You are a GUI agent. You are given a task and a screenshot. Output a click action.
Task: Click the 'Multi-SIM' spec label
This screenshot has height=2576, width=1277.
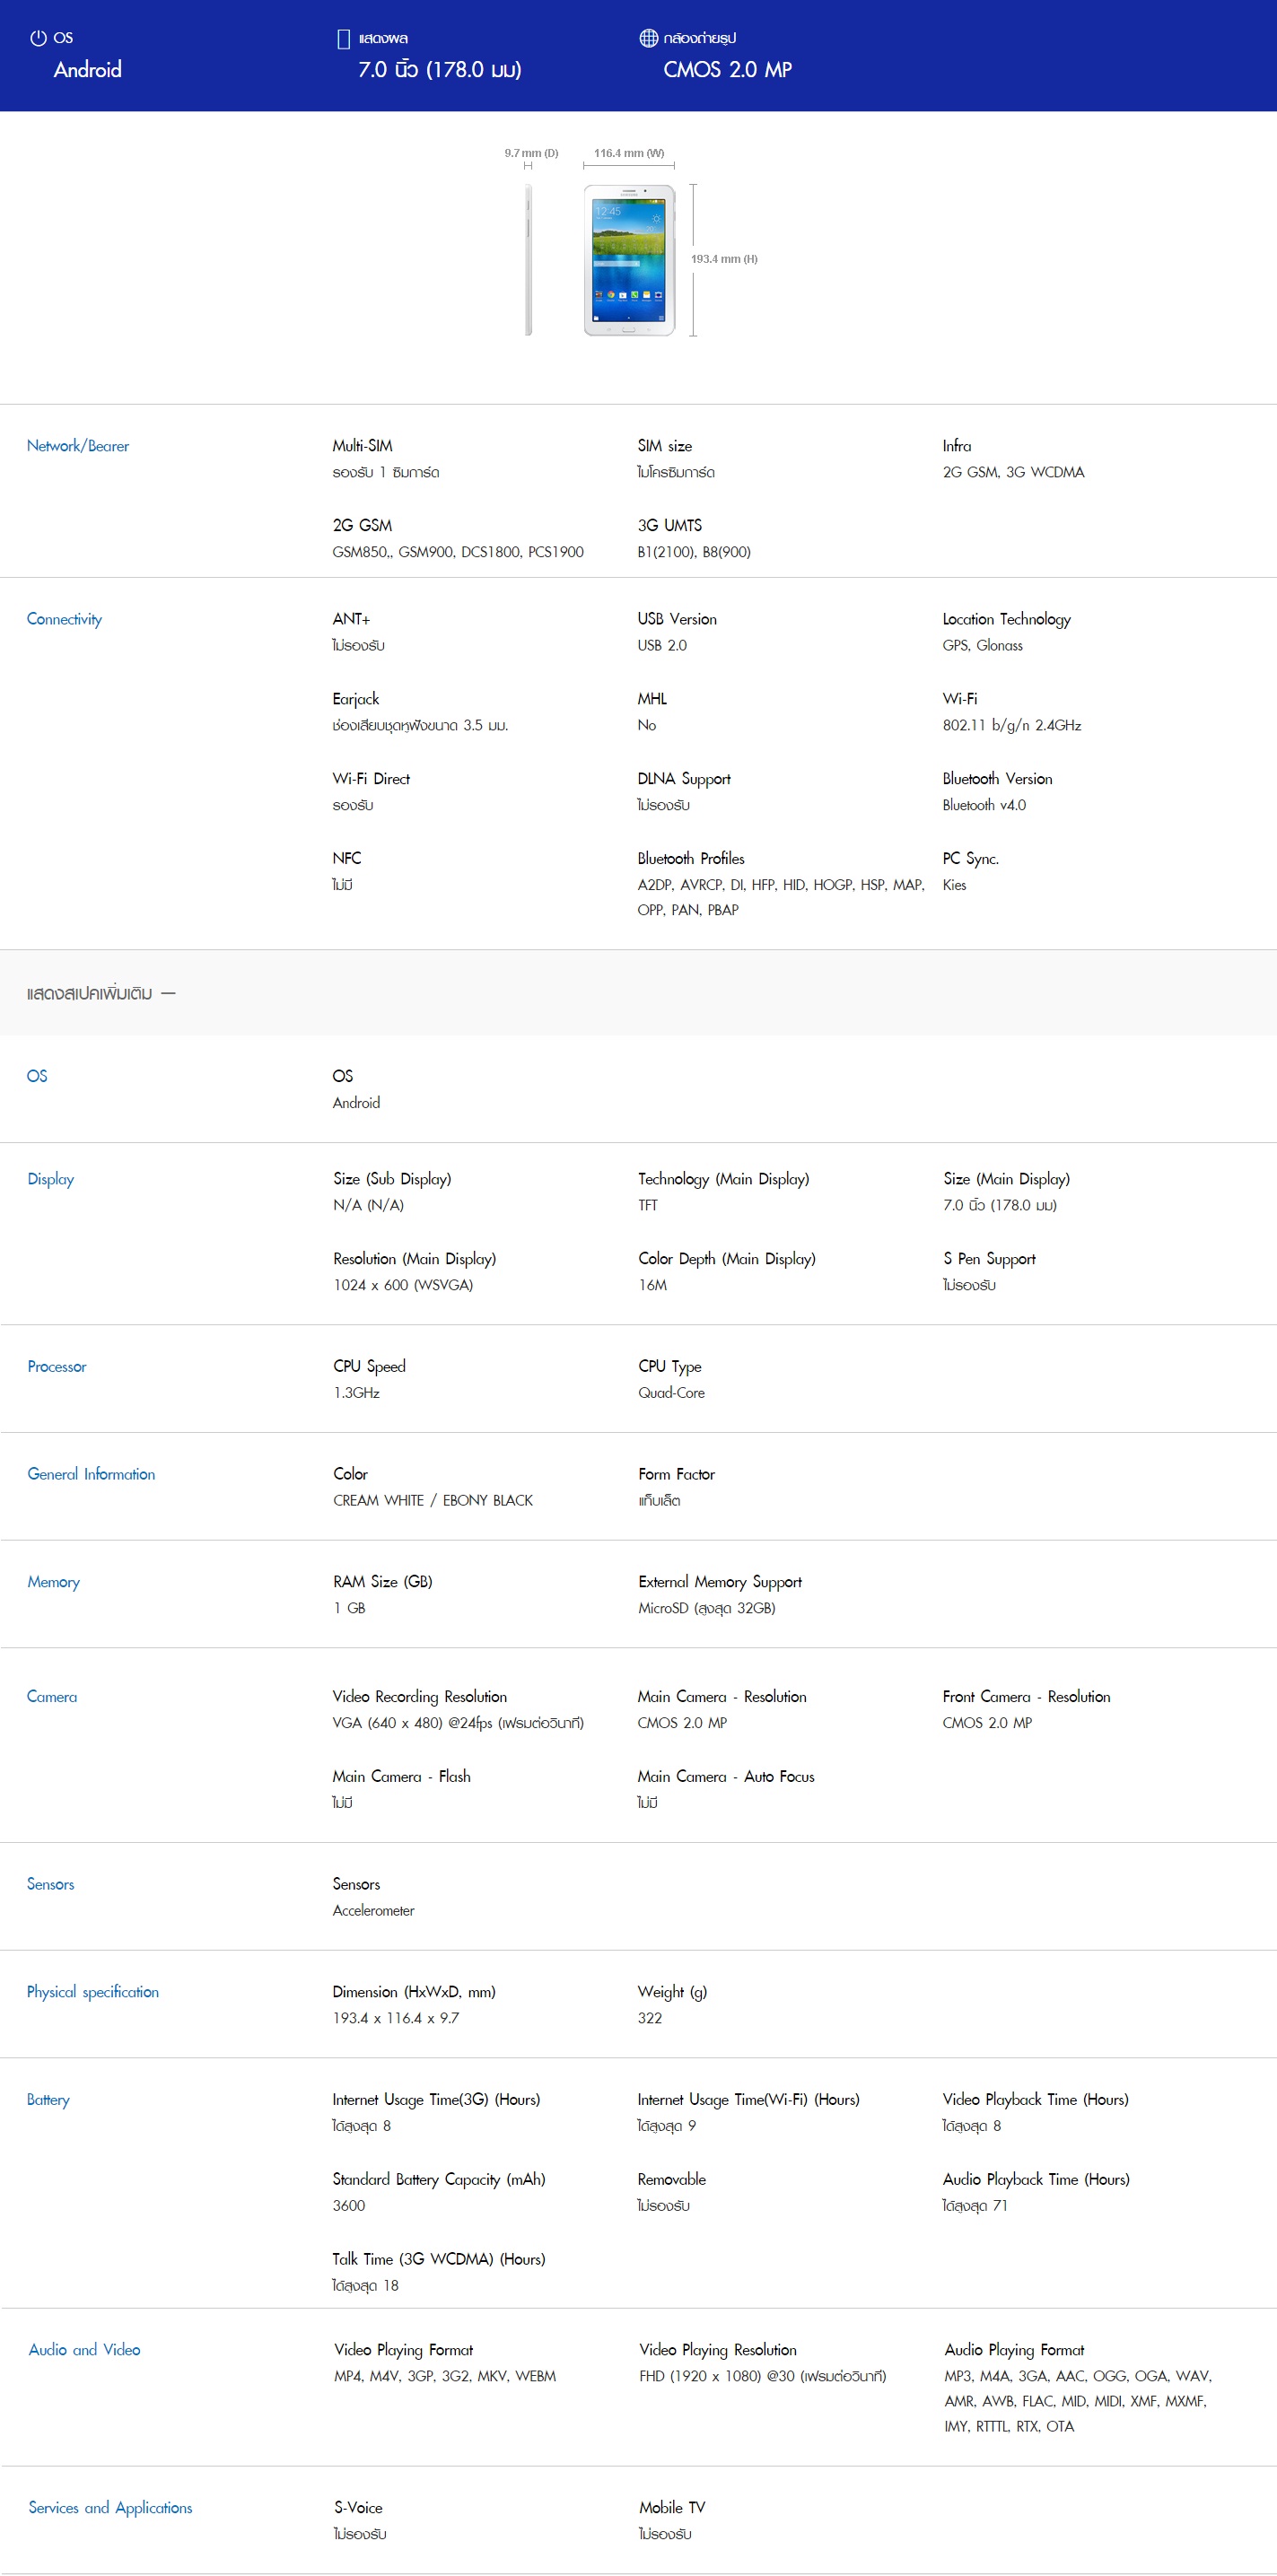pyautogui.click(x=363, y=446)
